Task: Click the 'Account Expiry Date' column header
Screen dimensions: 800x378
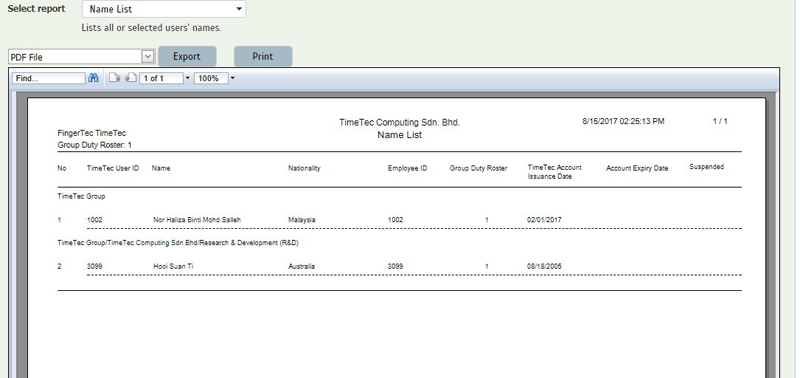Action: click(637, 168)
